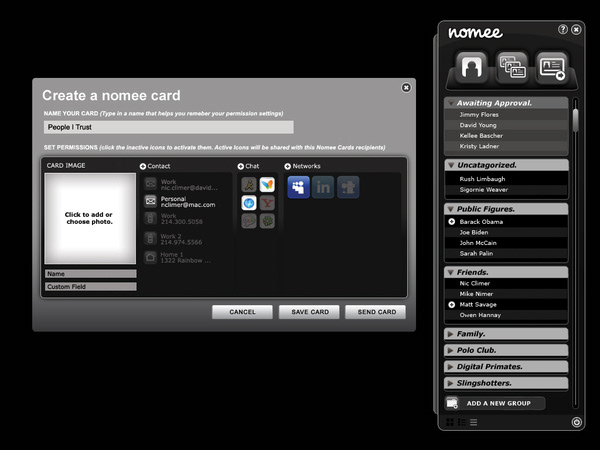This screenshot has width=600, height=450.
Task: Expand the Slingshotters group
Action: click(450, 383)
